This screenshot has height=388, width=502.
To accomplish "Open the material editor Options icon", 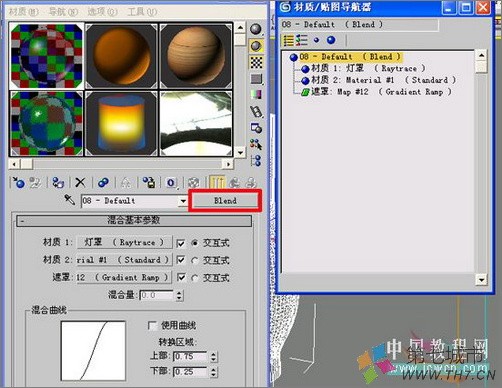I will [256, 128].
